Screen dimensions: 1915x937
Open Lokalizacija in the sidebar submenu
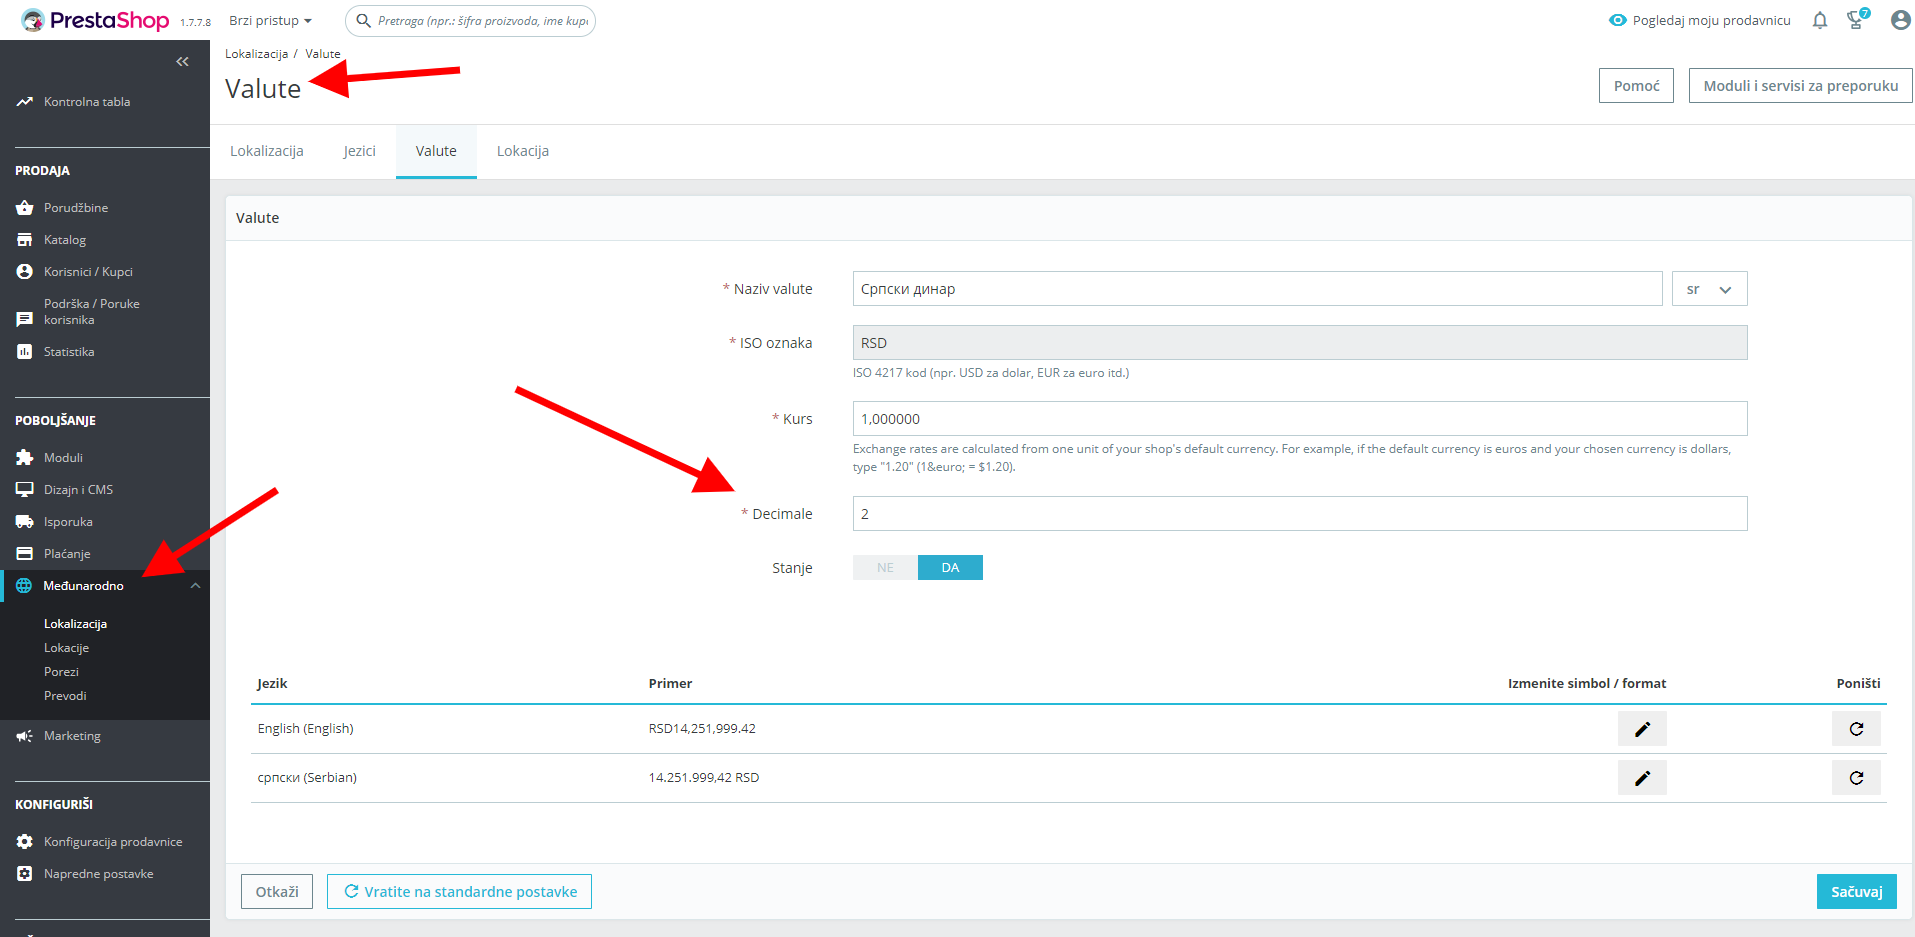[75, 624]
